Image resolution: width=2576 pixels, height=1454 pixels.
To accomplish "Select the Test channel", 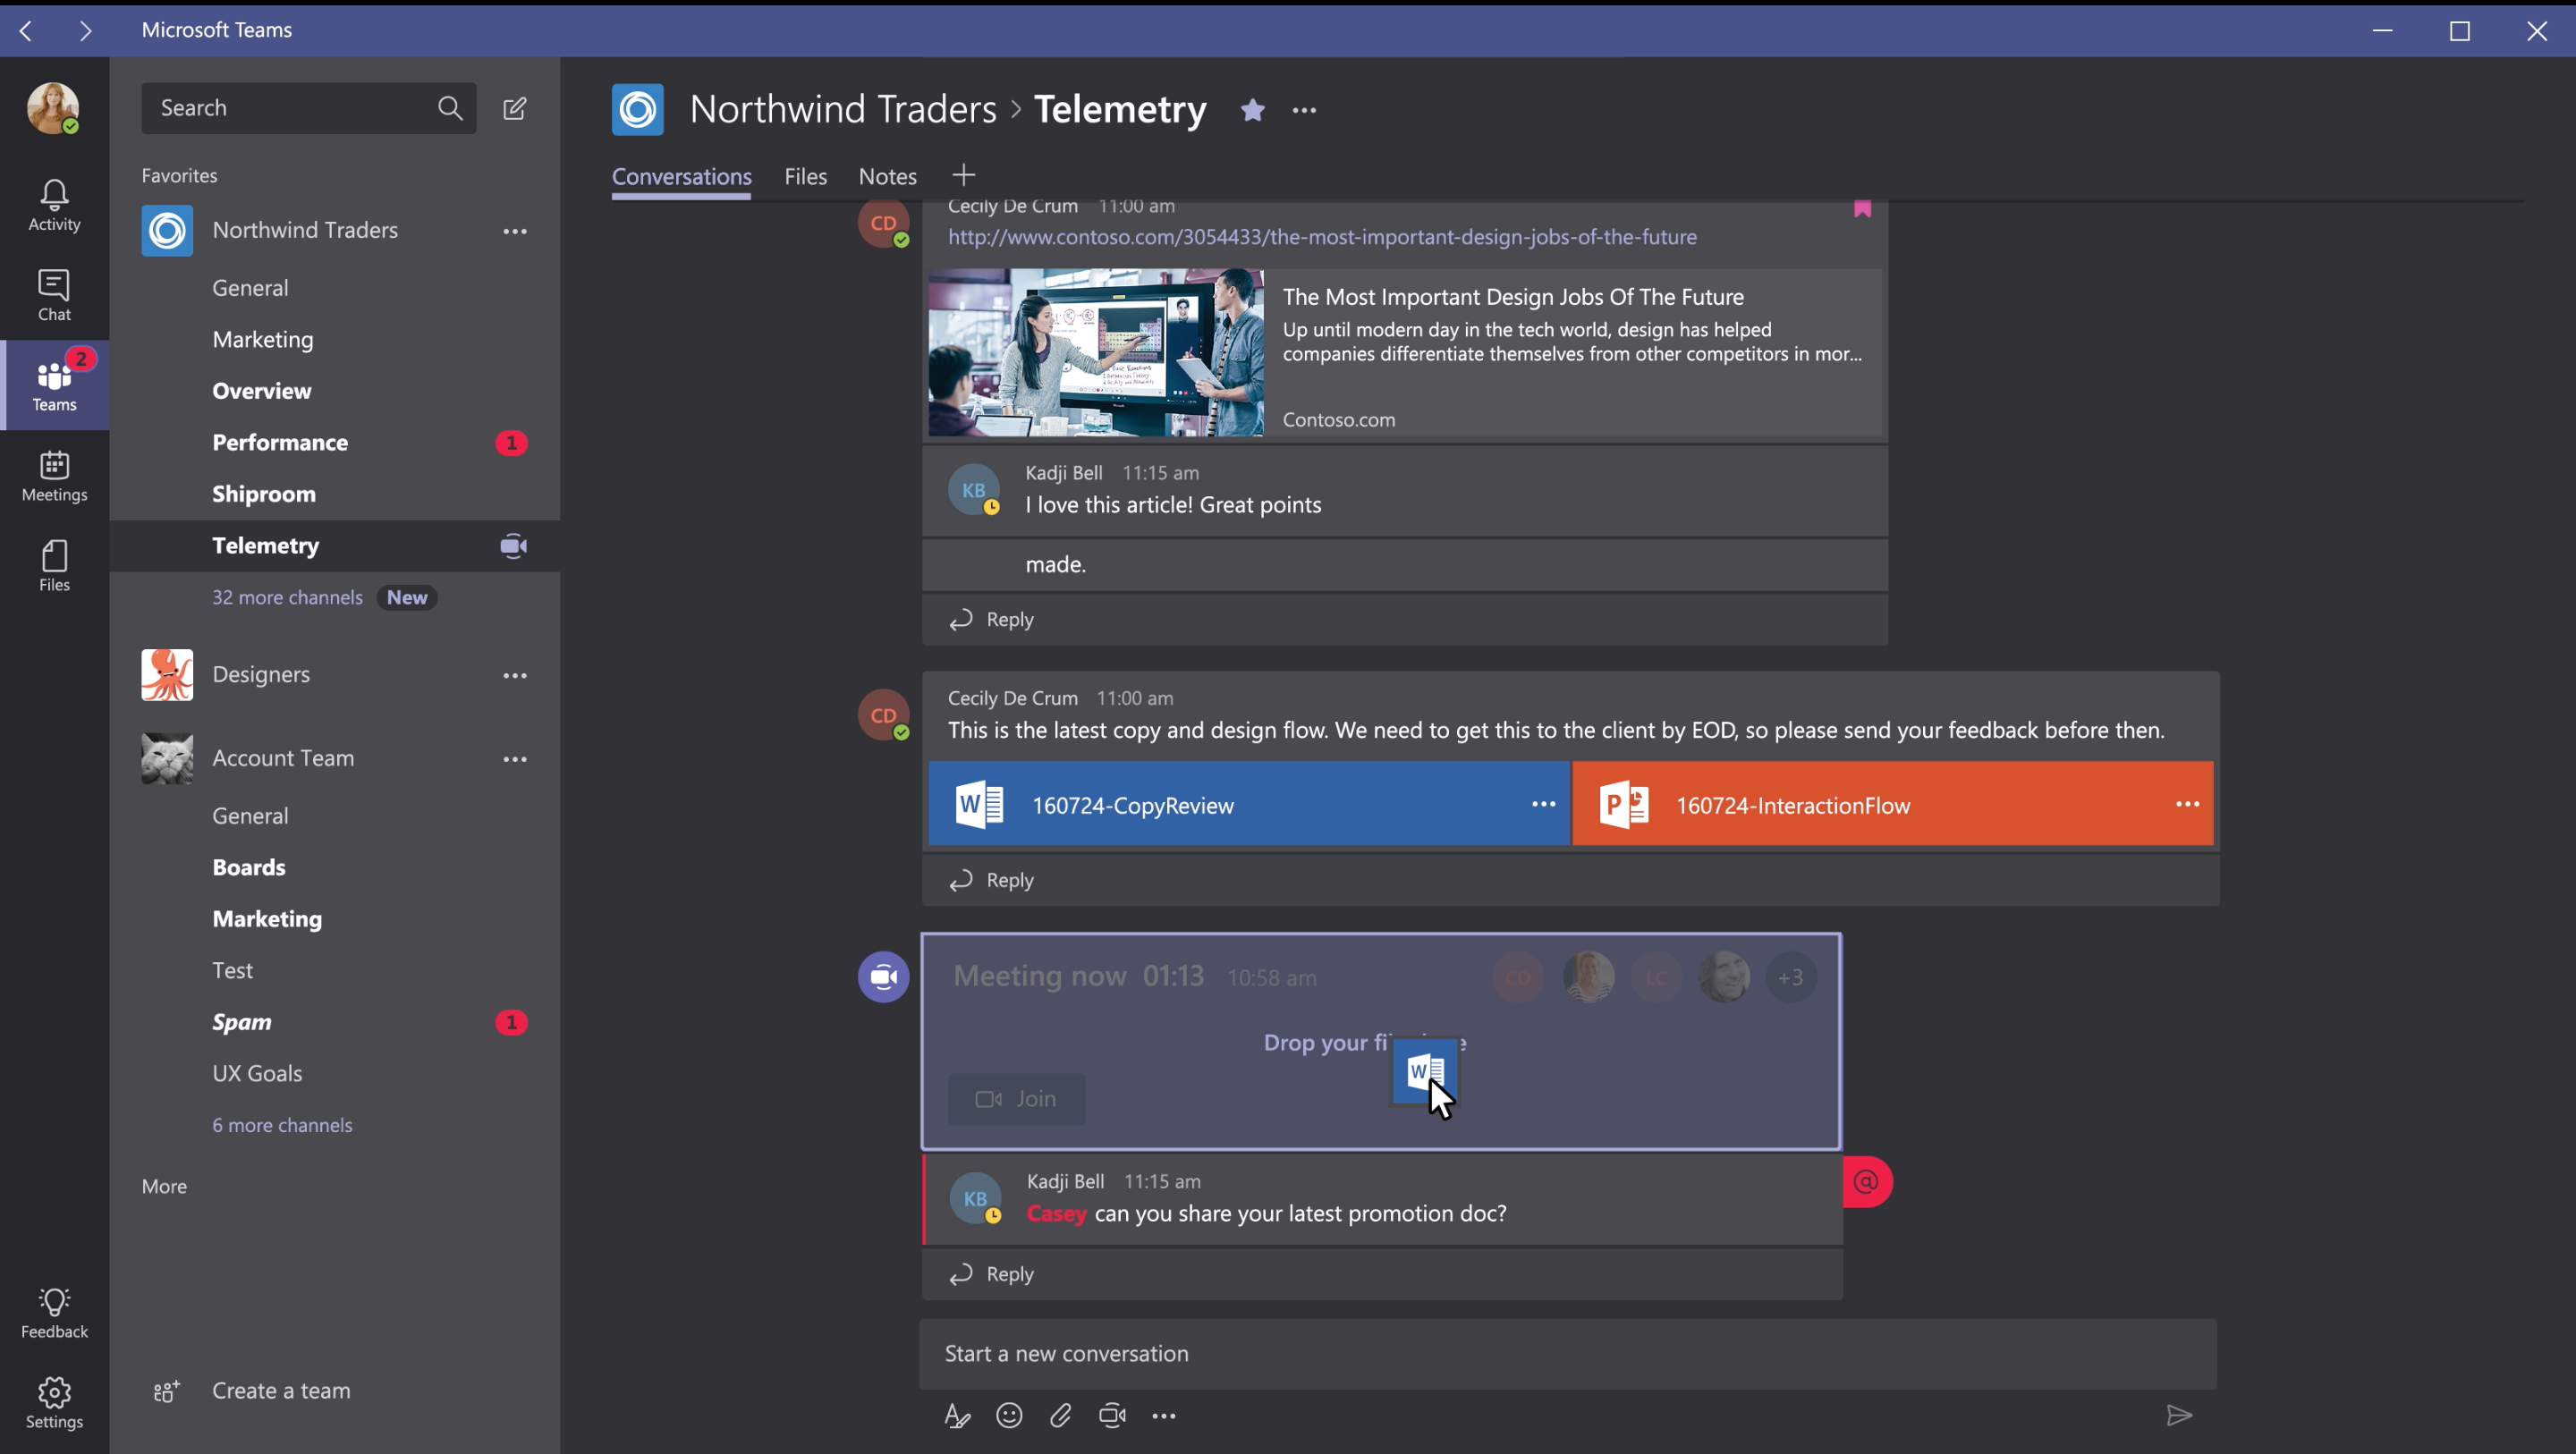I will coord(334,970).
